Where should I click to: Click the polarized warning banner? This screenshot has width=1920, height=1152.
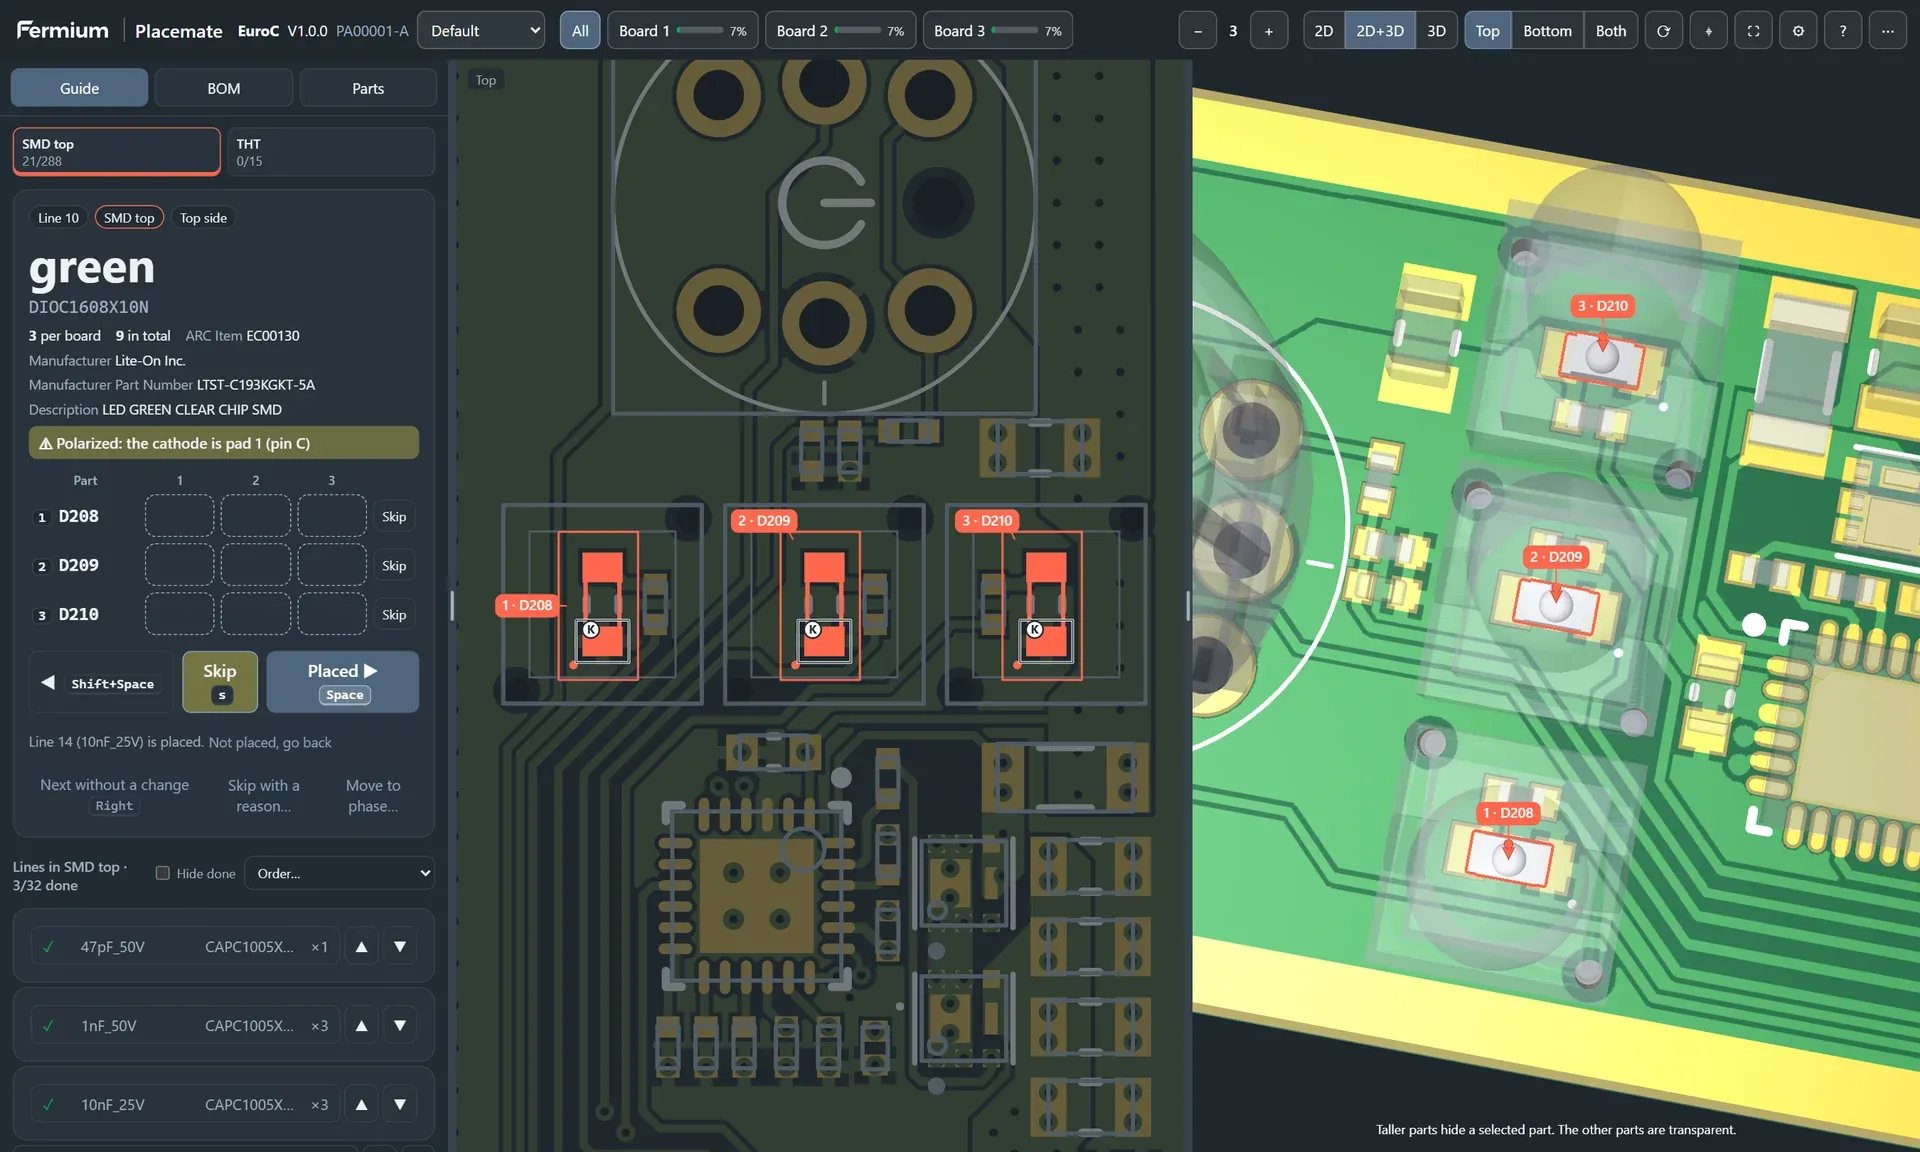pyautogui.click(x=224, y=443)
